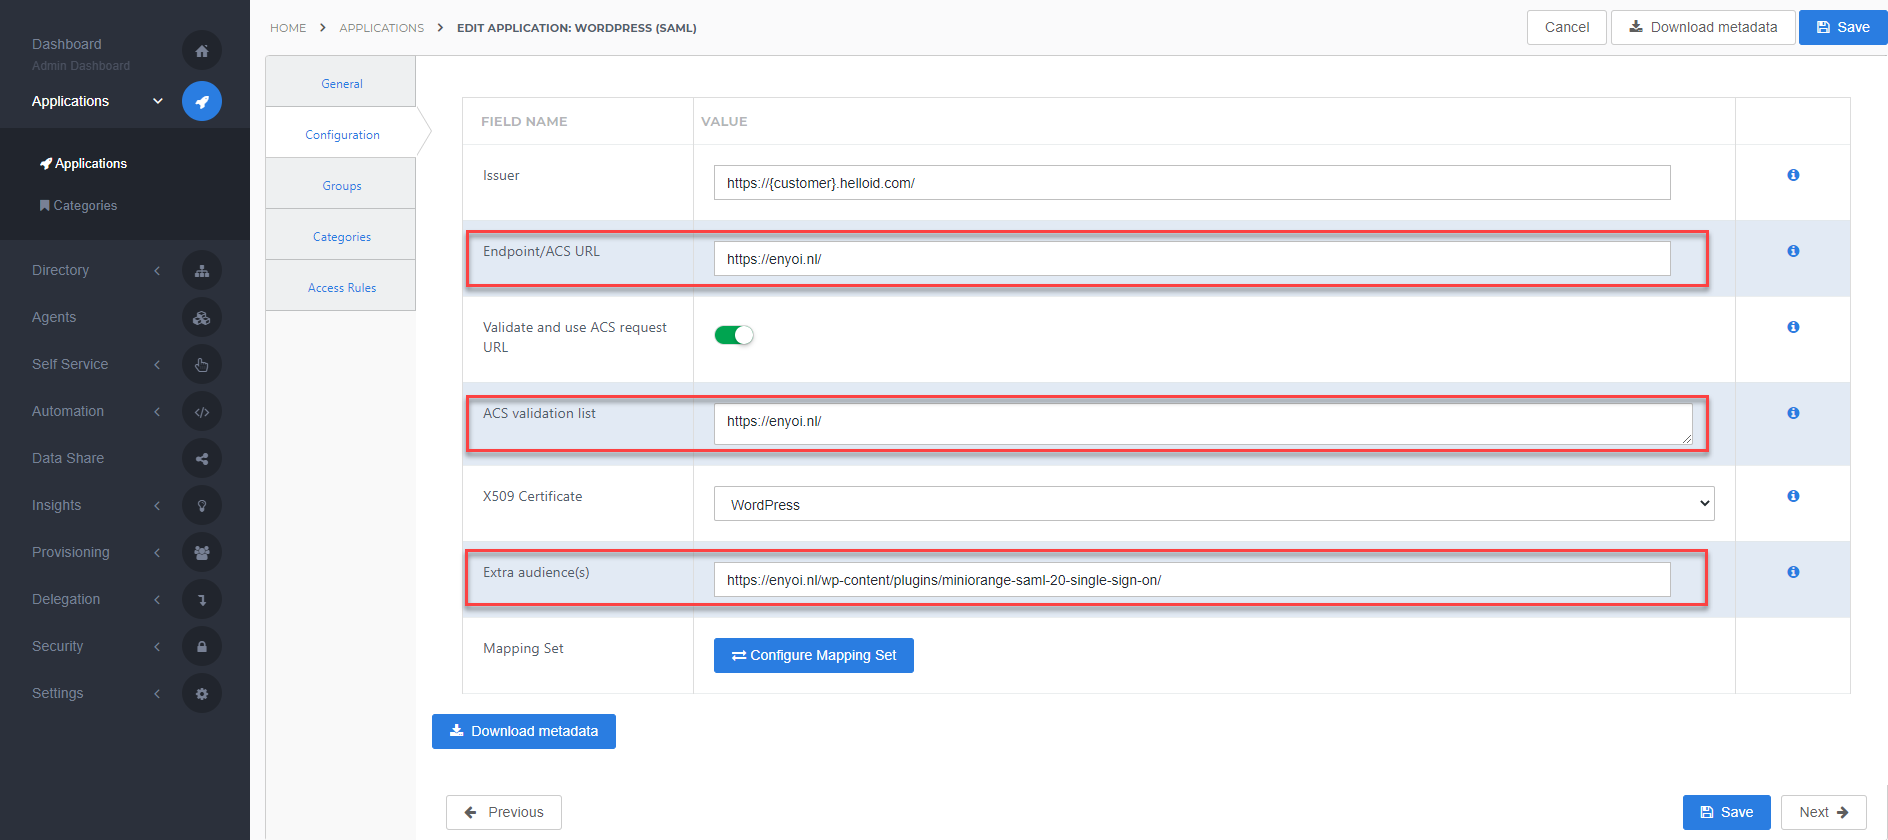Image resolution: width=1888 pixels, height=840 pixels.
Task: Focus the Endpoint/ACS URL input field
Action: [1192, 259]
